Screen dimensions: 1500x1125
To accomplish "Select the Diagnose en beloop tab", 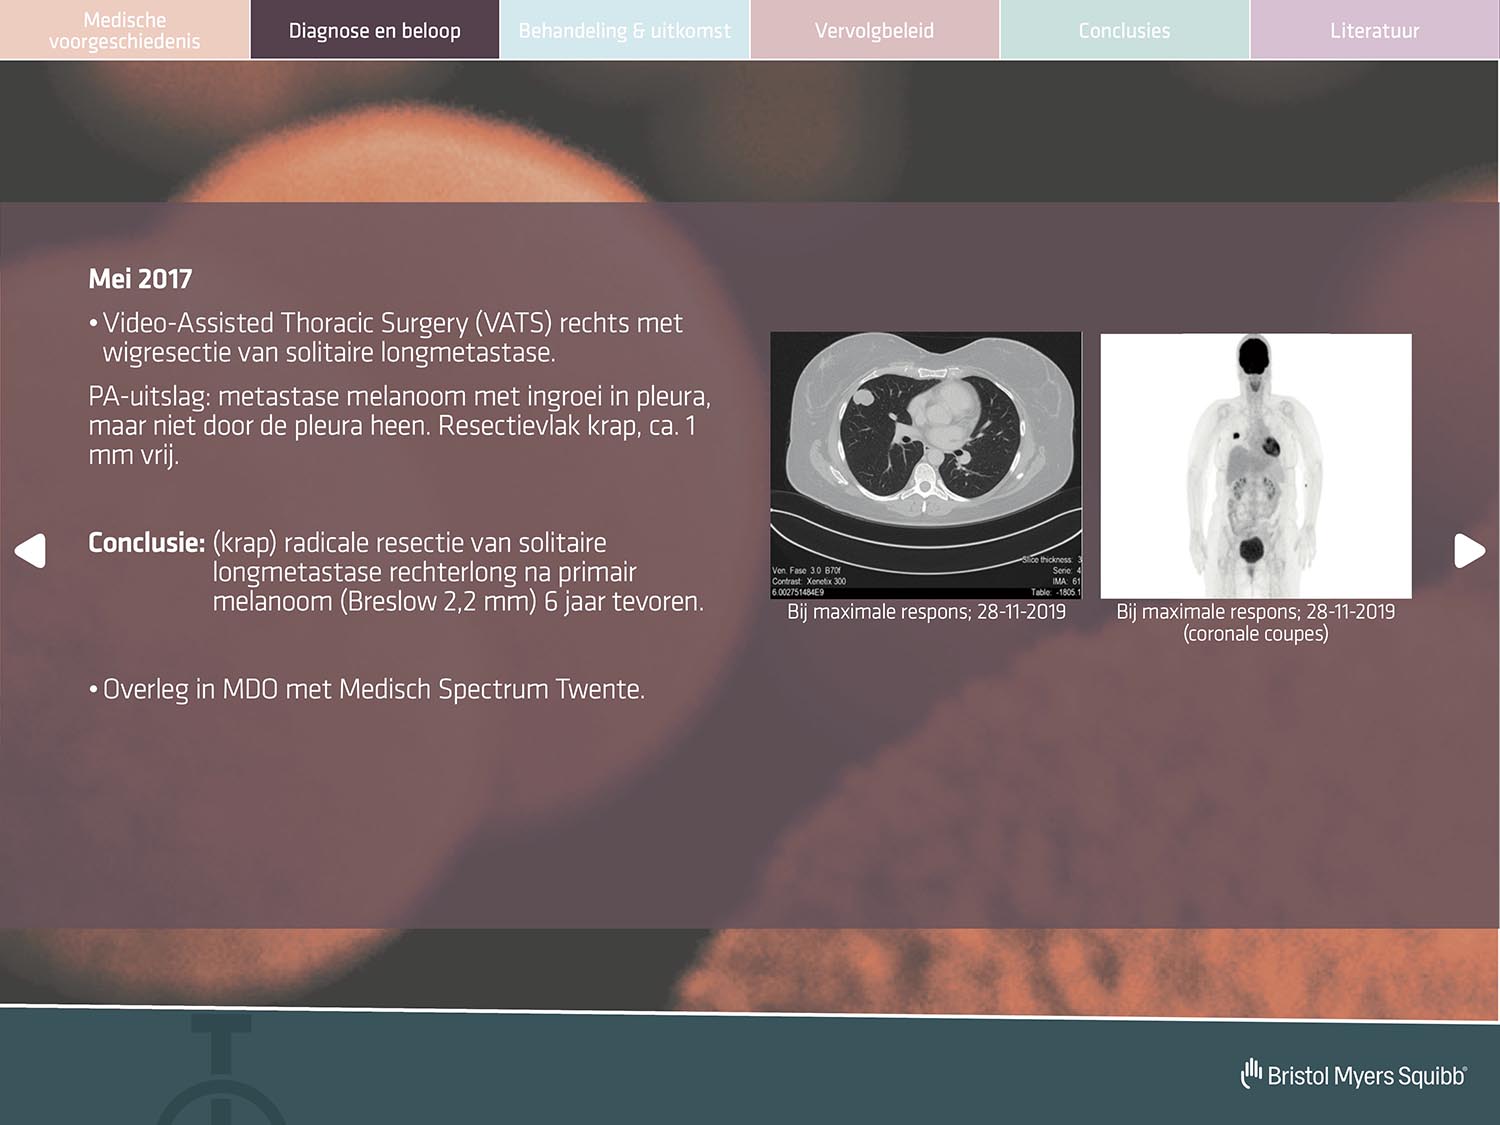I will pyautogui.click(x=375, y=30).
